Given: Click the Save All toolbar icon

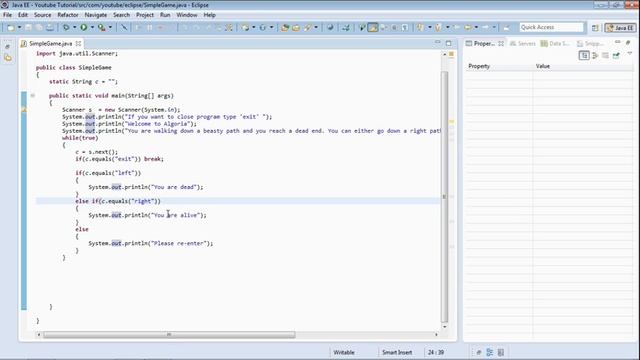Looking at the screenshot, I should coord(39,27).
